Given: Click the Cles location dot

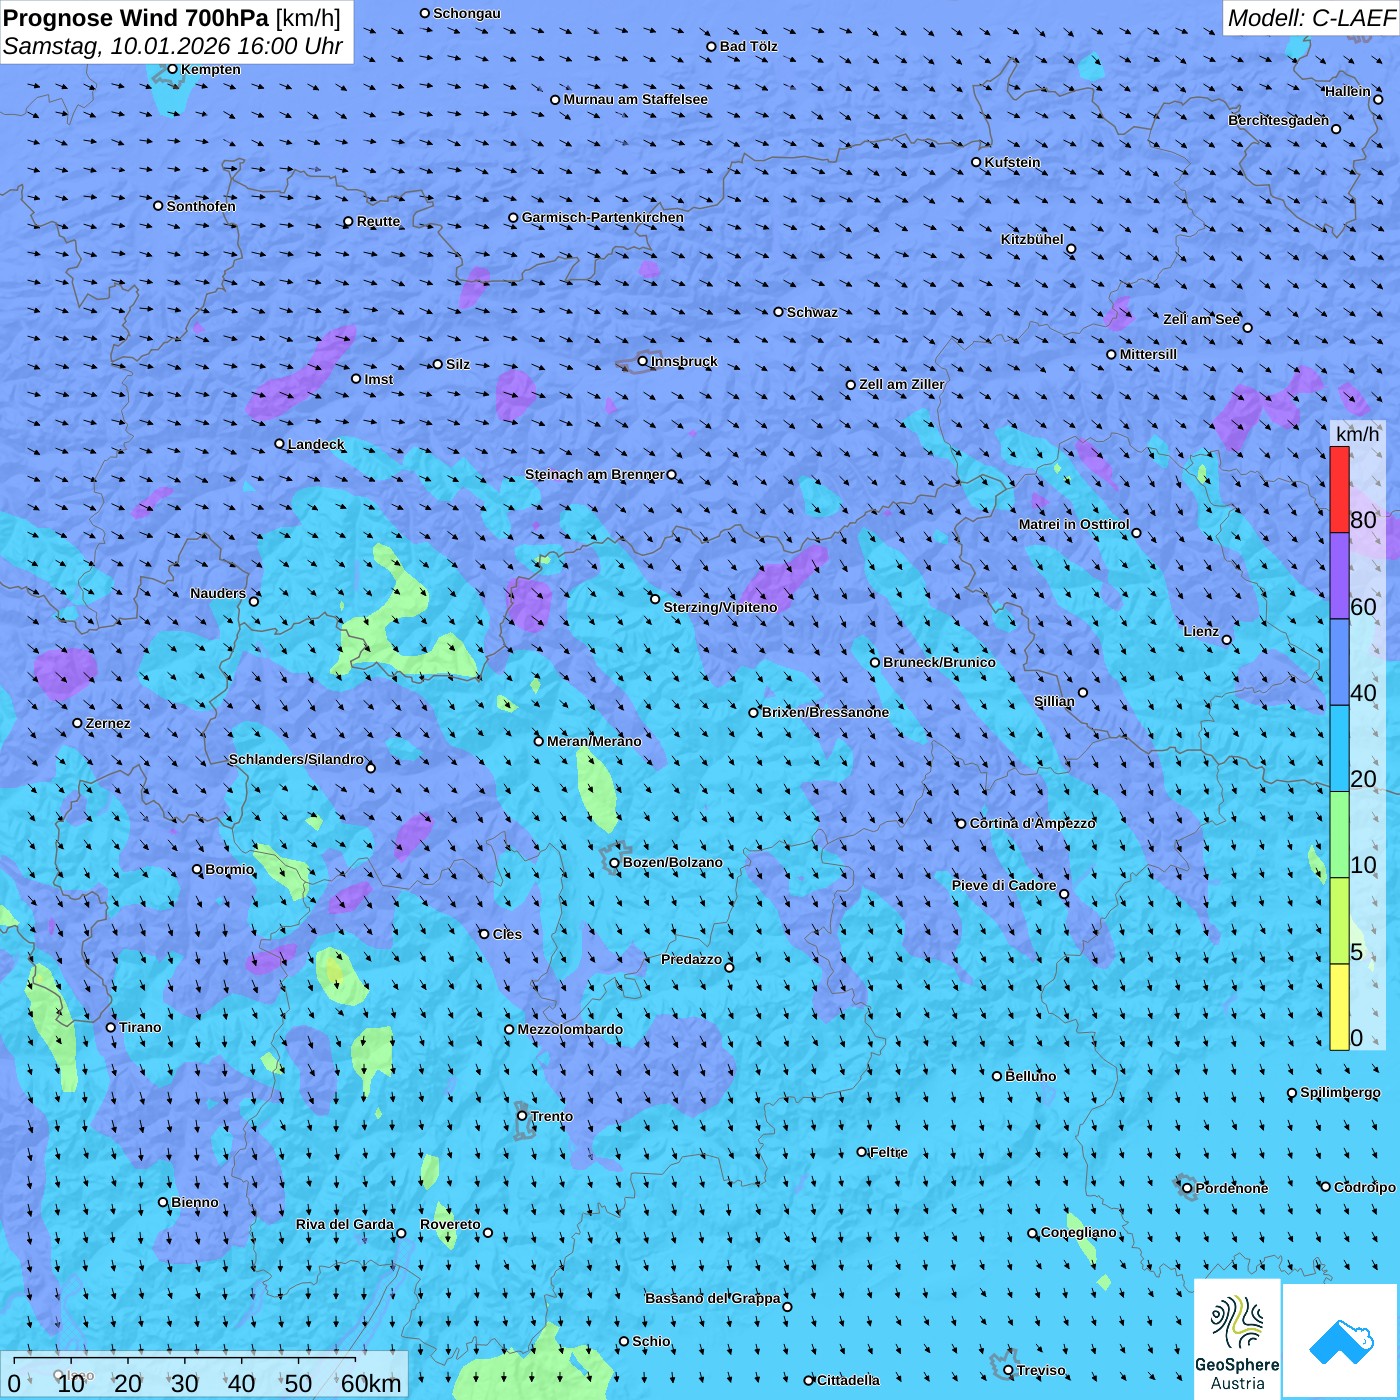Looking at the screenshot, I should pyautogui.click(x=484, y=934).
